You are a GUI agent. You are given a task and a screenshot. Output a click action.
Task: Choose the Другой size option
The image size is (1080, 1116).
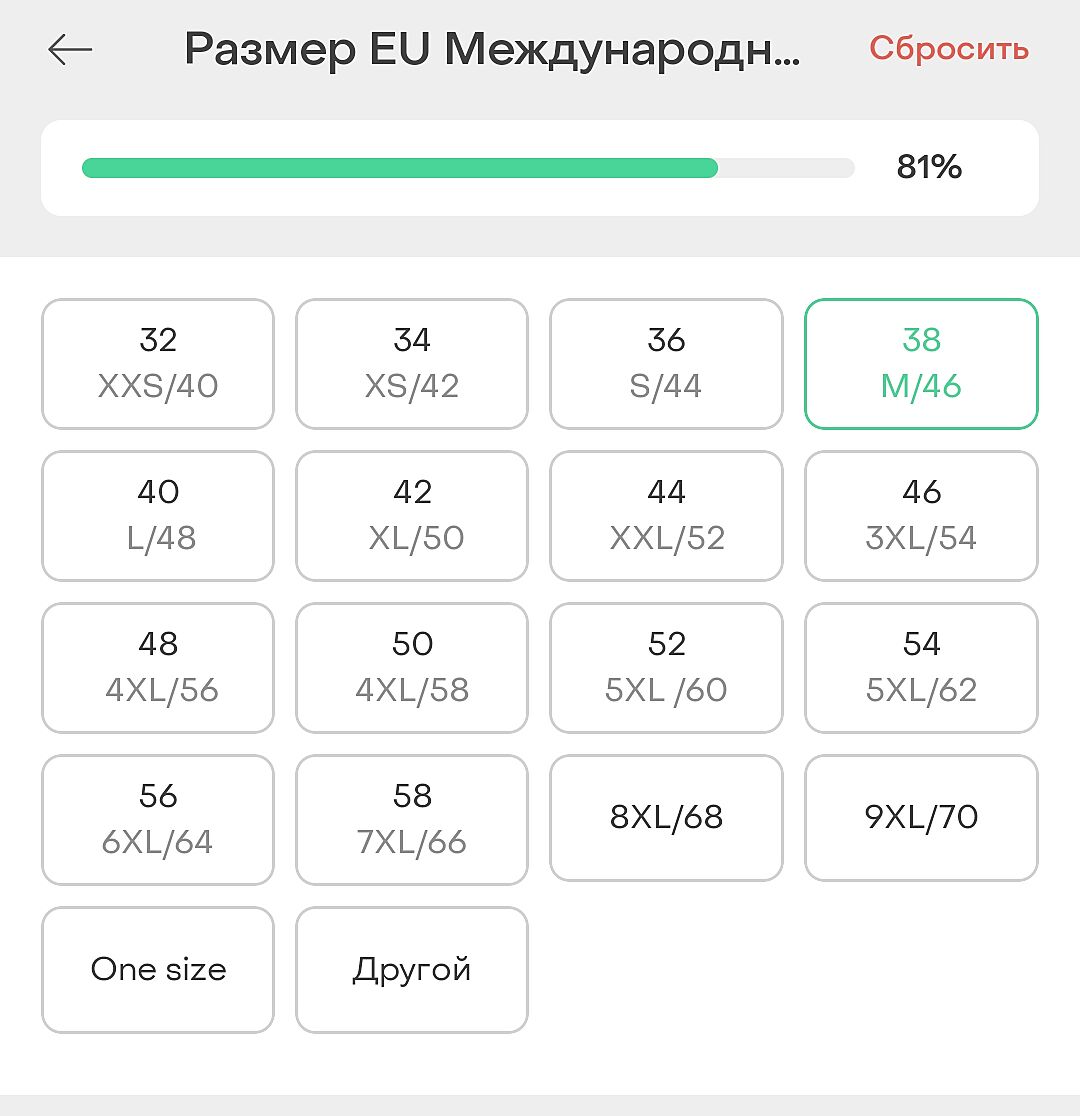(x=412, y=970)
